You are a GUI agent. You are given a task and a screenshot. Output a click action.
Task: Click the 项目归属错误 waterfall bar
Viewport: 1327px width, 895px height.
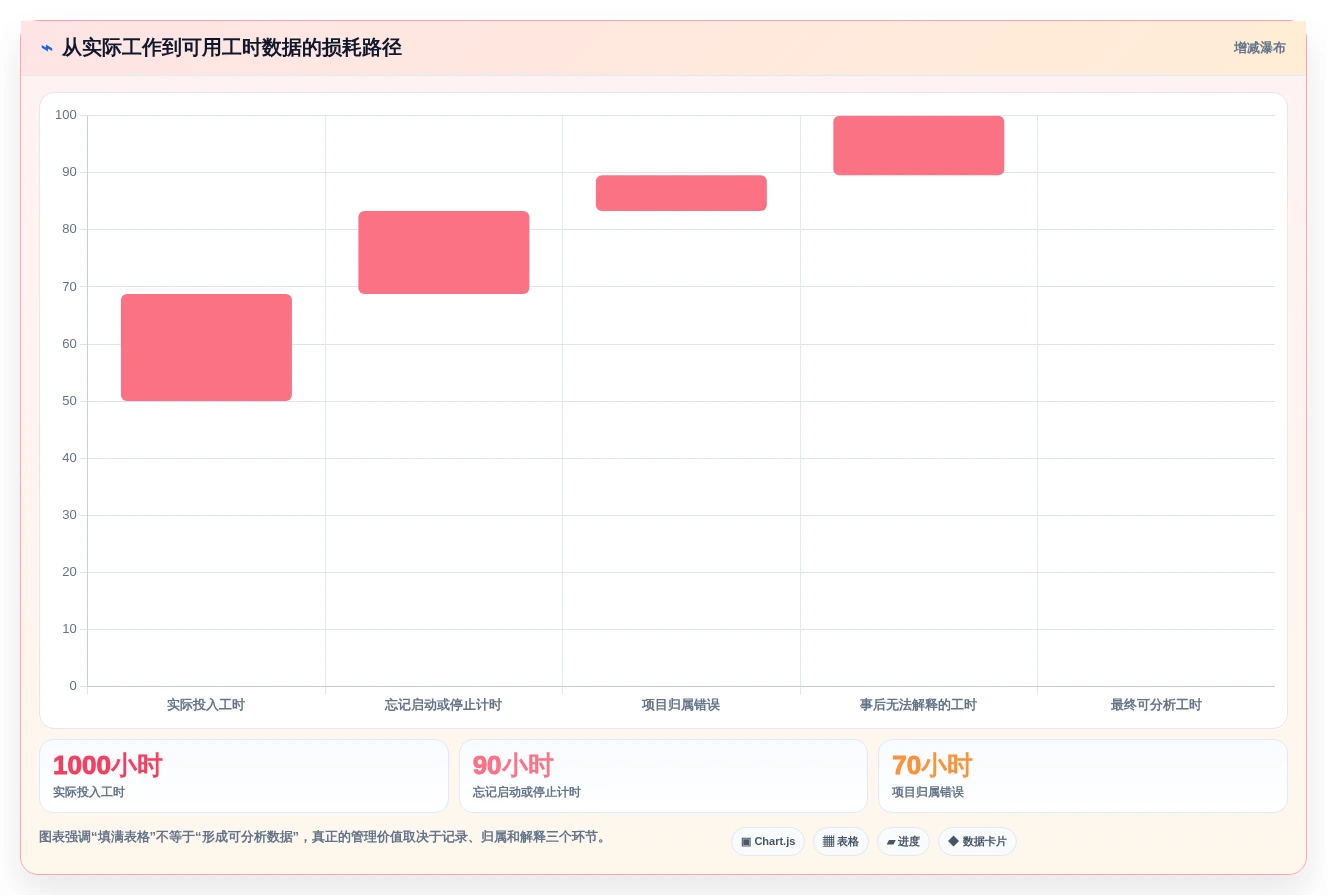coord(681,193)
